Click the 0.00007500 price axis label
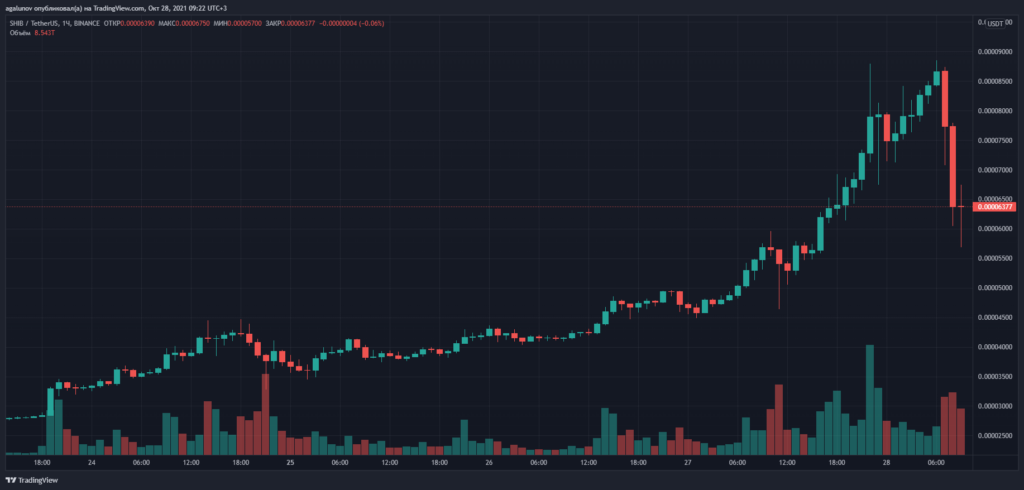The height and width of the screenshot is (490, 1024). click(x=996, y=140)
